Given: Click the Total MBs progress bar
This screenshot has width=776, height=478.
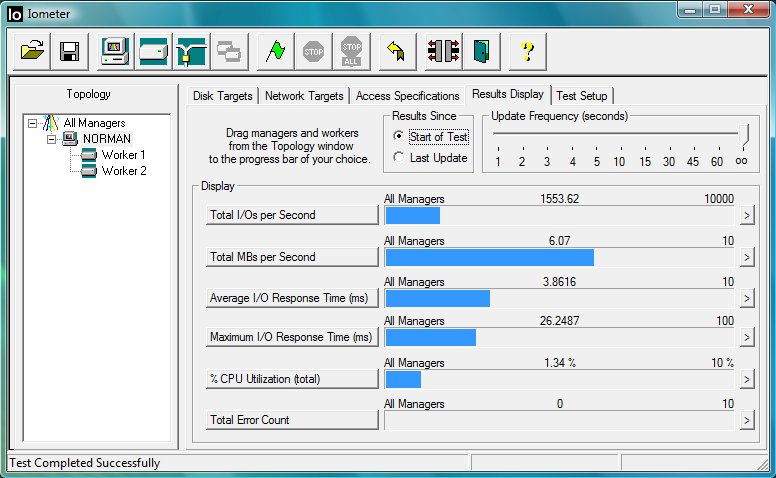Looking at the screenshot, I should tap(559, 258).
